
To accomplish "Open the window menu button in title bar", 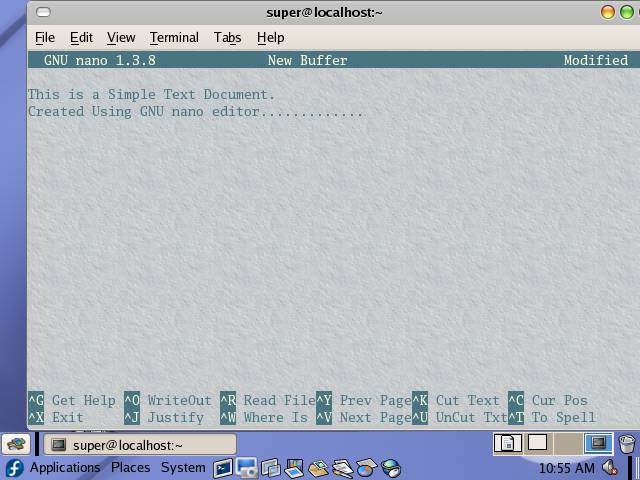I will click(x=42, y=12).
